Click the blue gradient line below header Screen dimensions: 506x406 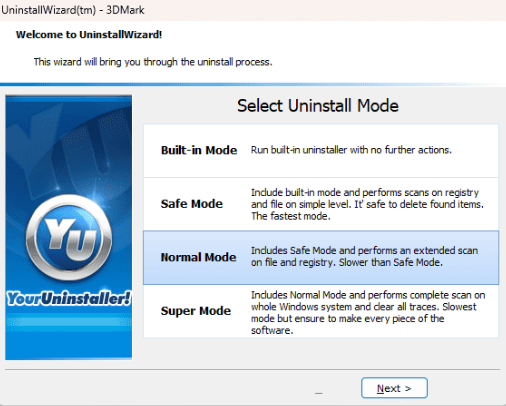tap(253, 85)
